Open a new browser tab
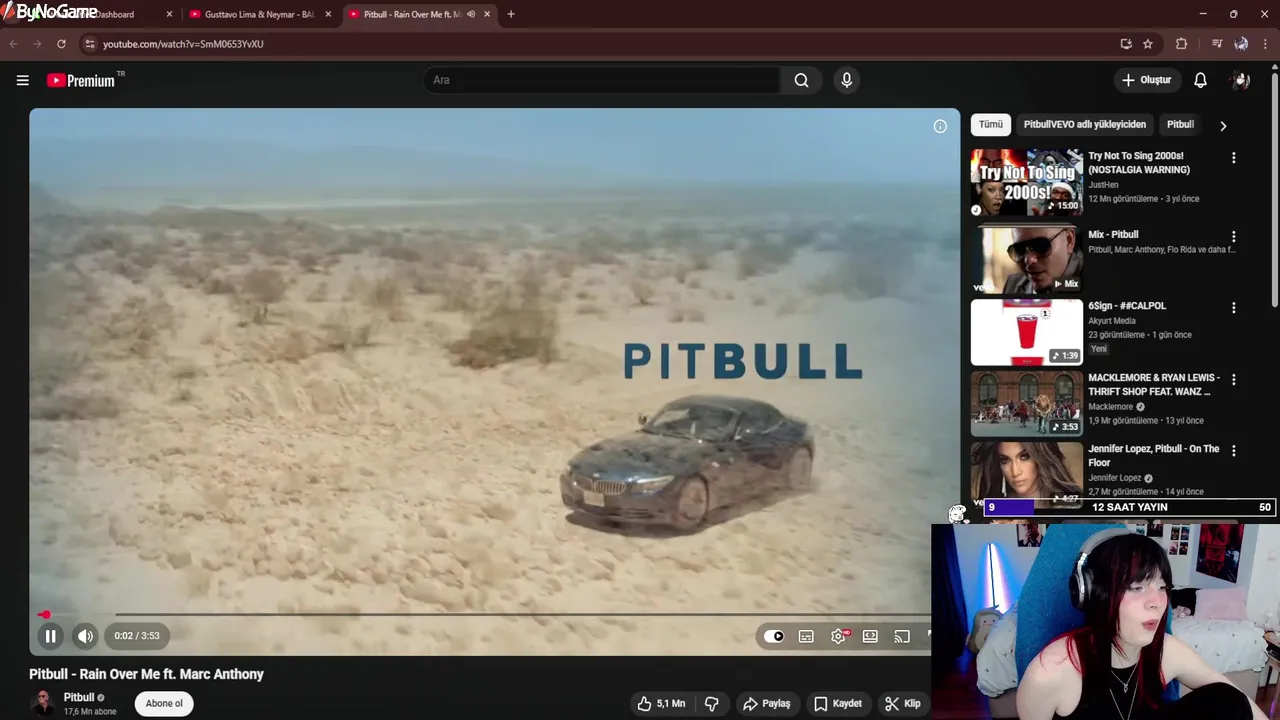 511,14
